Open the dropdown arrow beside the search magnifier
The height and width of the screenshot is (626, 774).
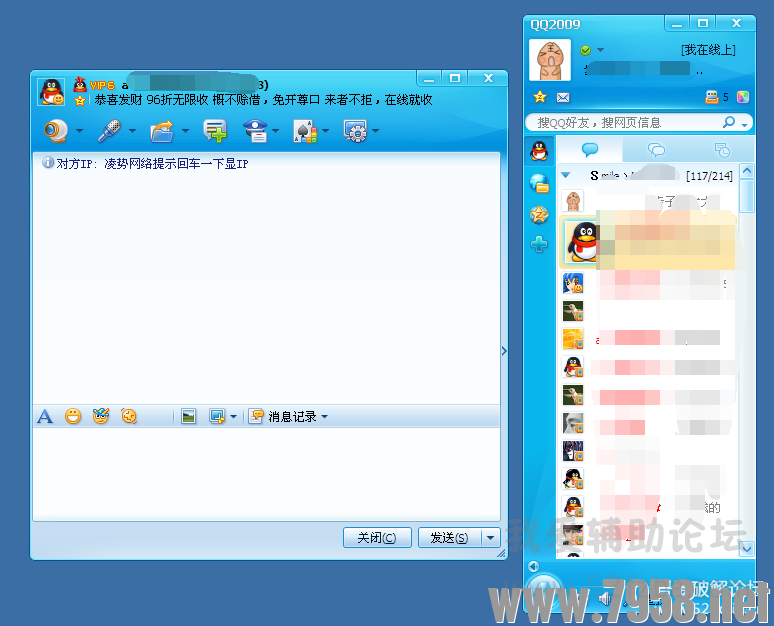[x=744, y=124]
